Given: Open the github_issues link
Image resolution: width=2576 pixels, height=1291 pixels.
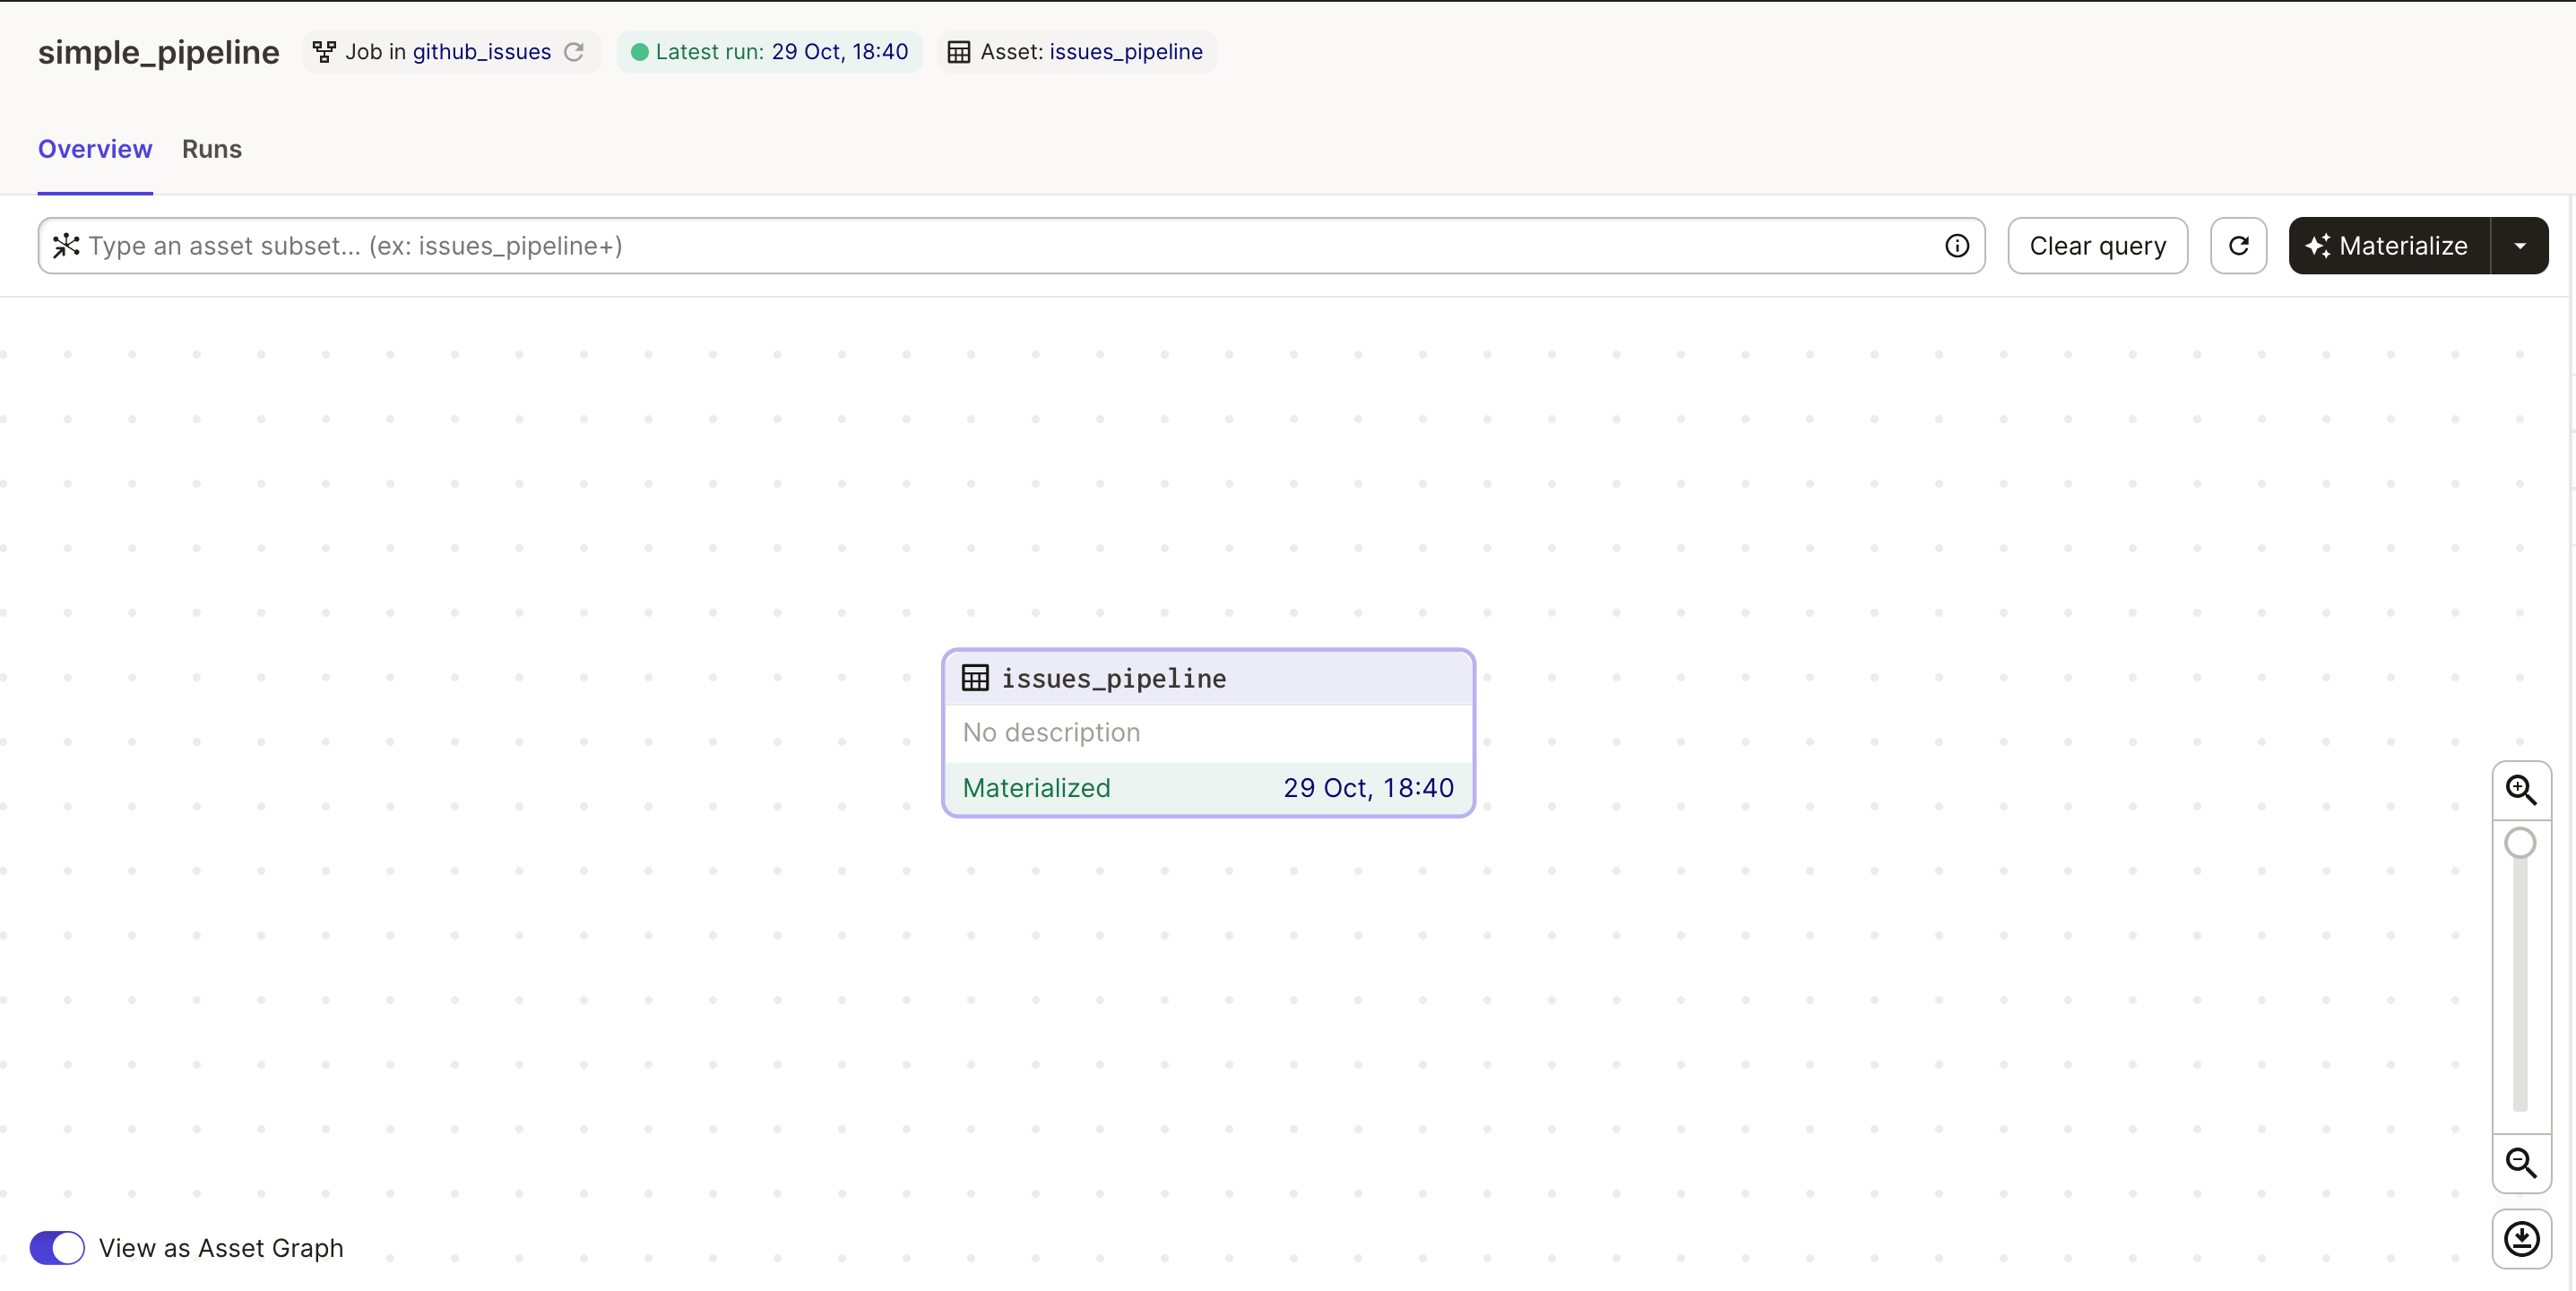Looking at the screenshot, I should pos(482,52).
